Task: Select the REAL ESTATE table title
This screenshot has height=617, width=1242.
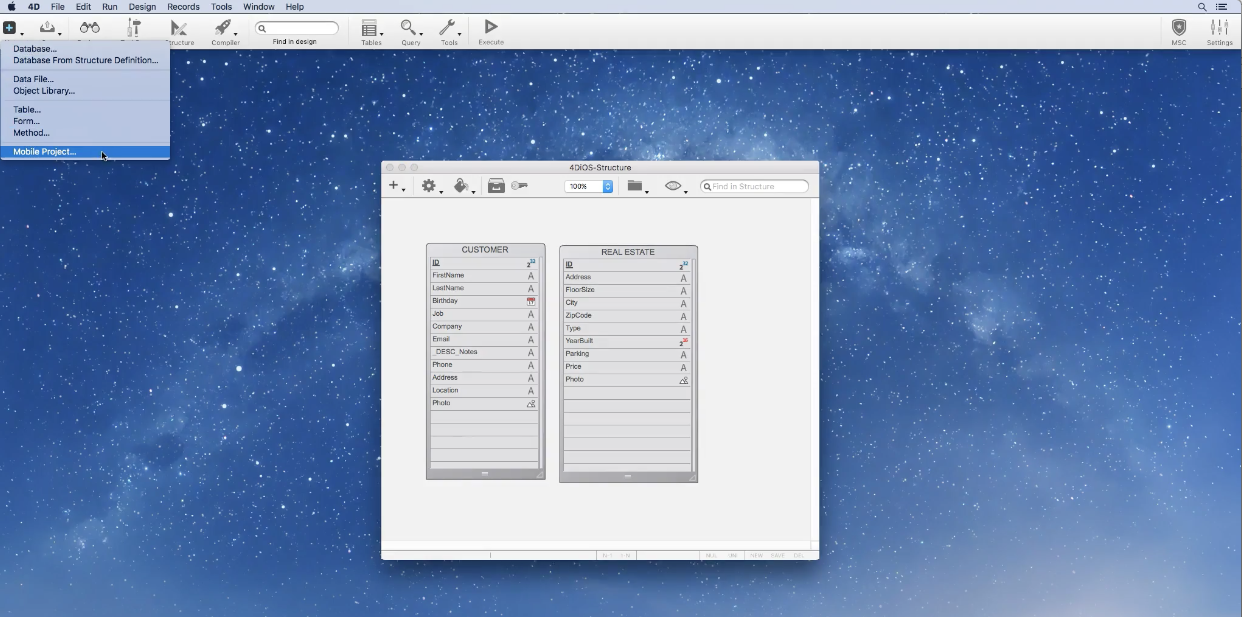Action: 628,252
